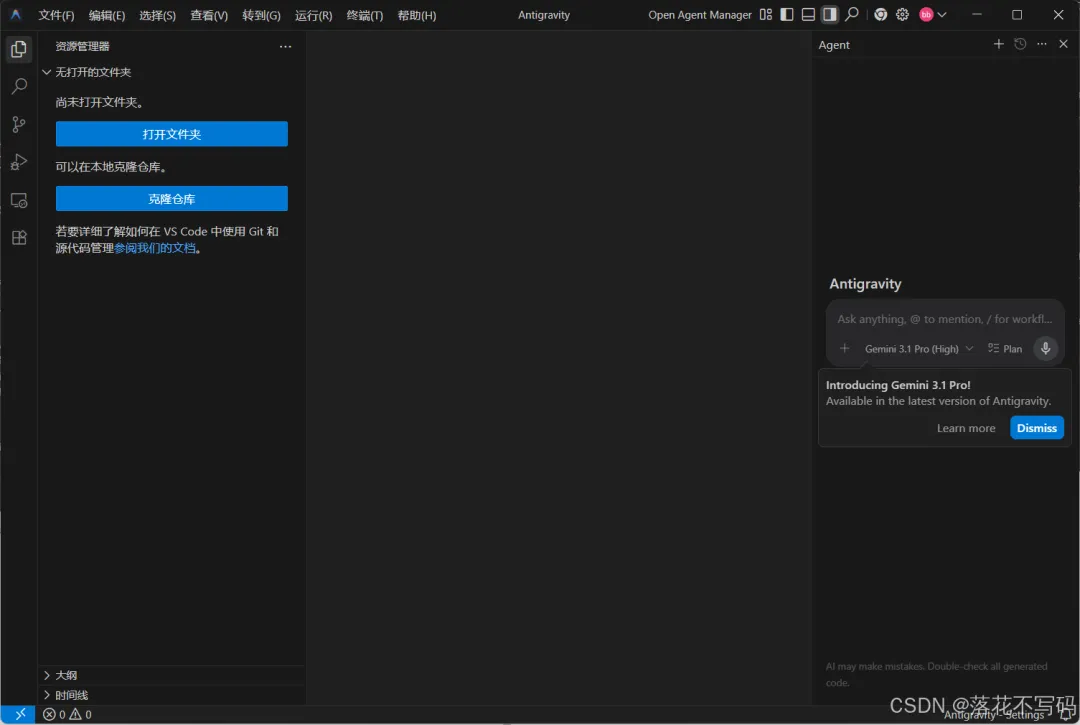Maximize the Antigravity window

[x=1017, y=14]
